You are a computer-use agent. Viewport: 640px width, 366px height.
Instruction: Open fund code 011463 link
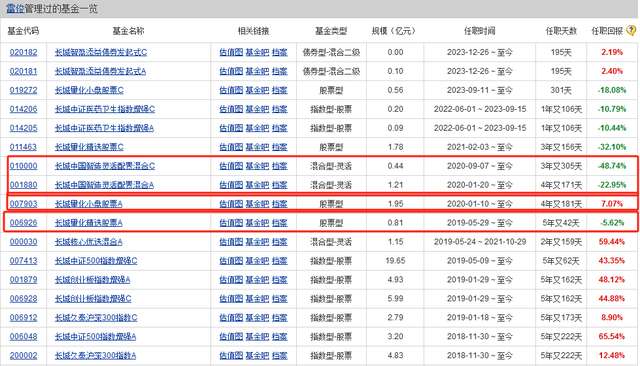(23, 147)
